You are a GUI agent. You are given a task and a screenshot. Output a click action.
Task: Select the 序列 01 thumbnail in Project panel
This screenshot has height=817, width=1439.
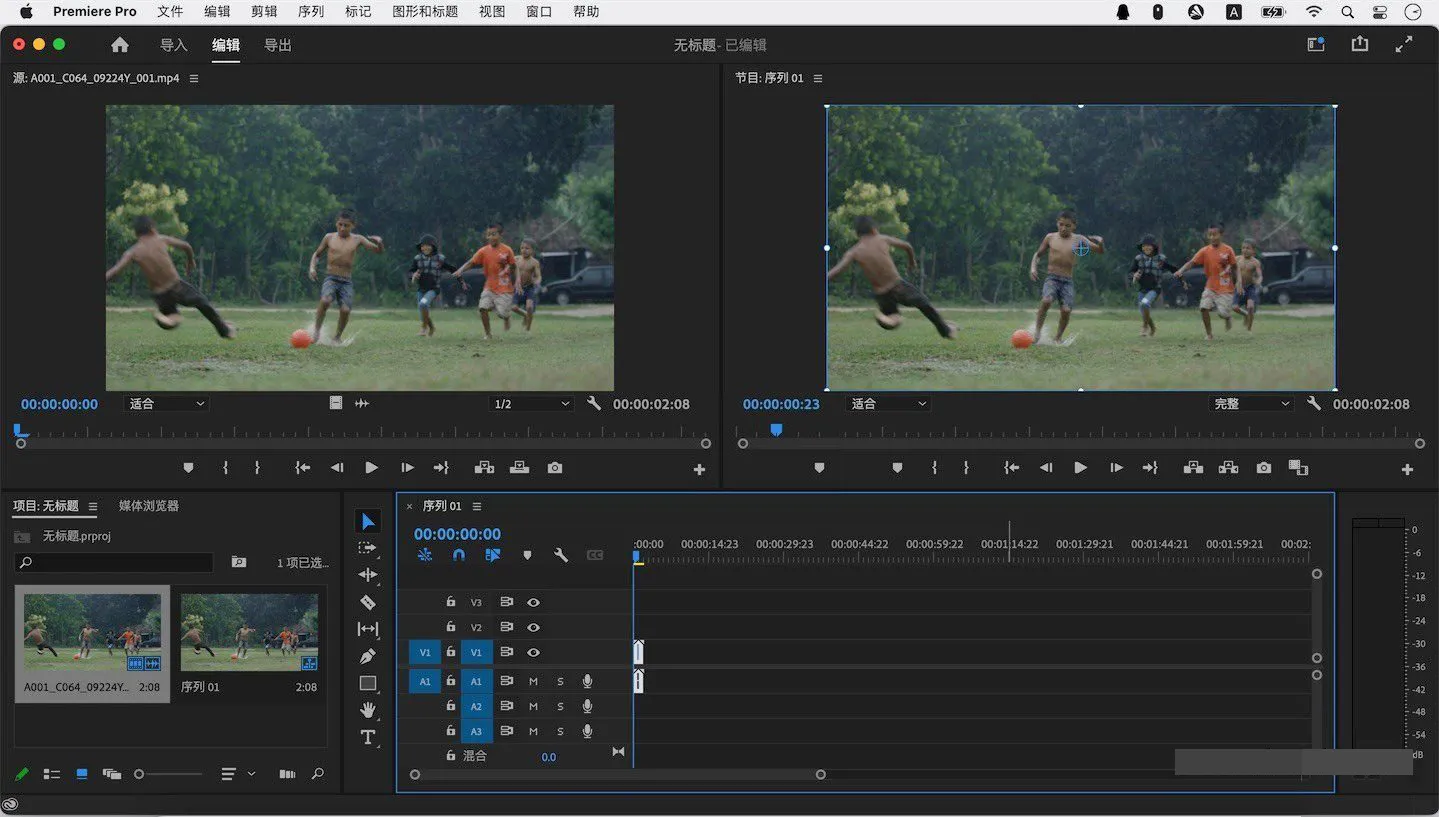[x=249, y=633]
